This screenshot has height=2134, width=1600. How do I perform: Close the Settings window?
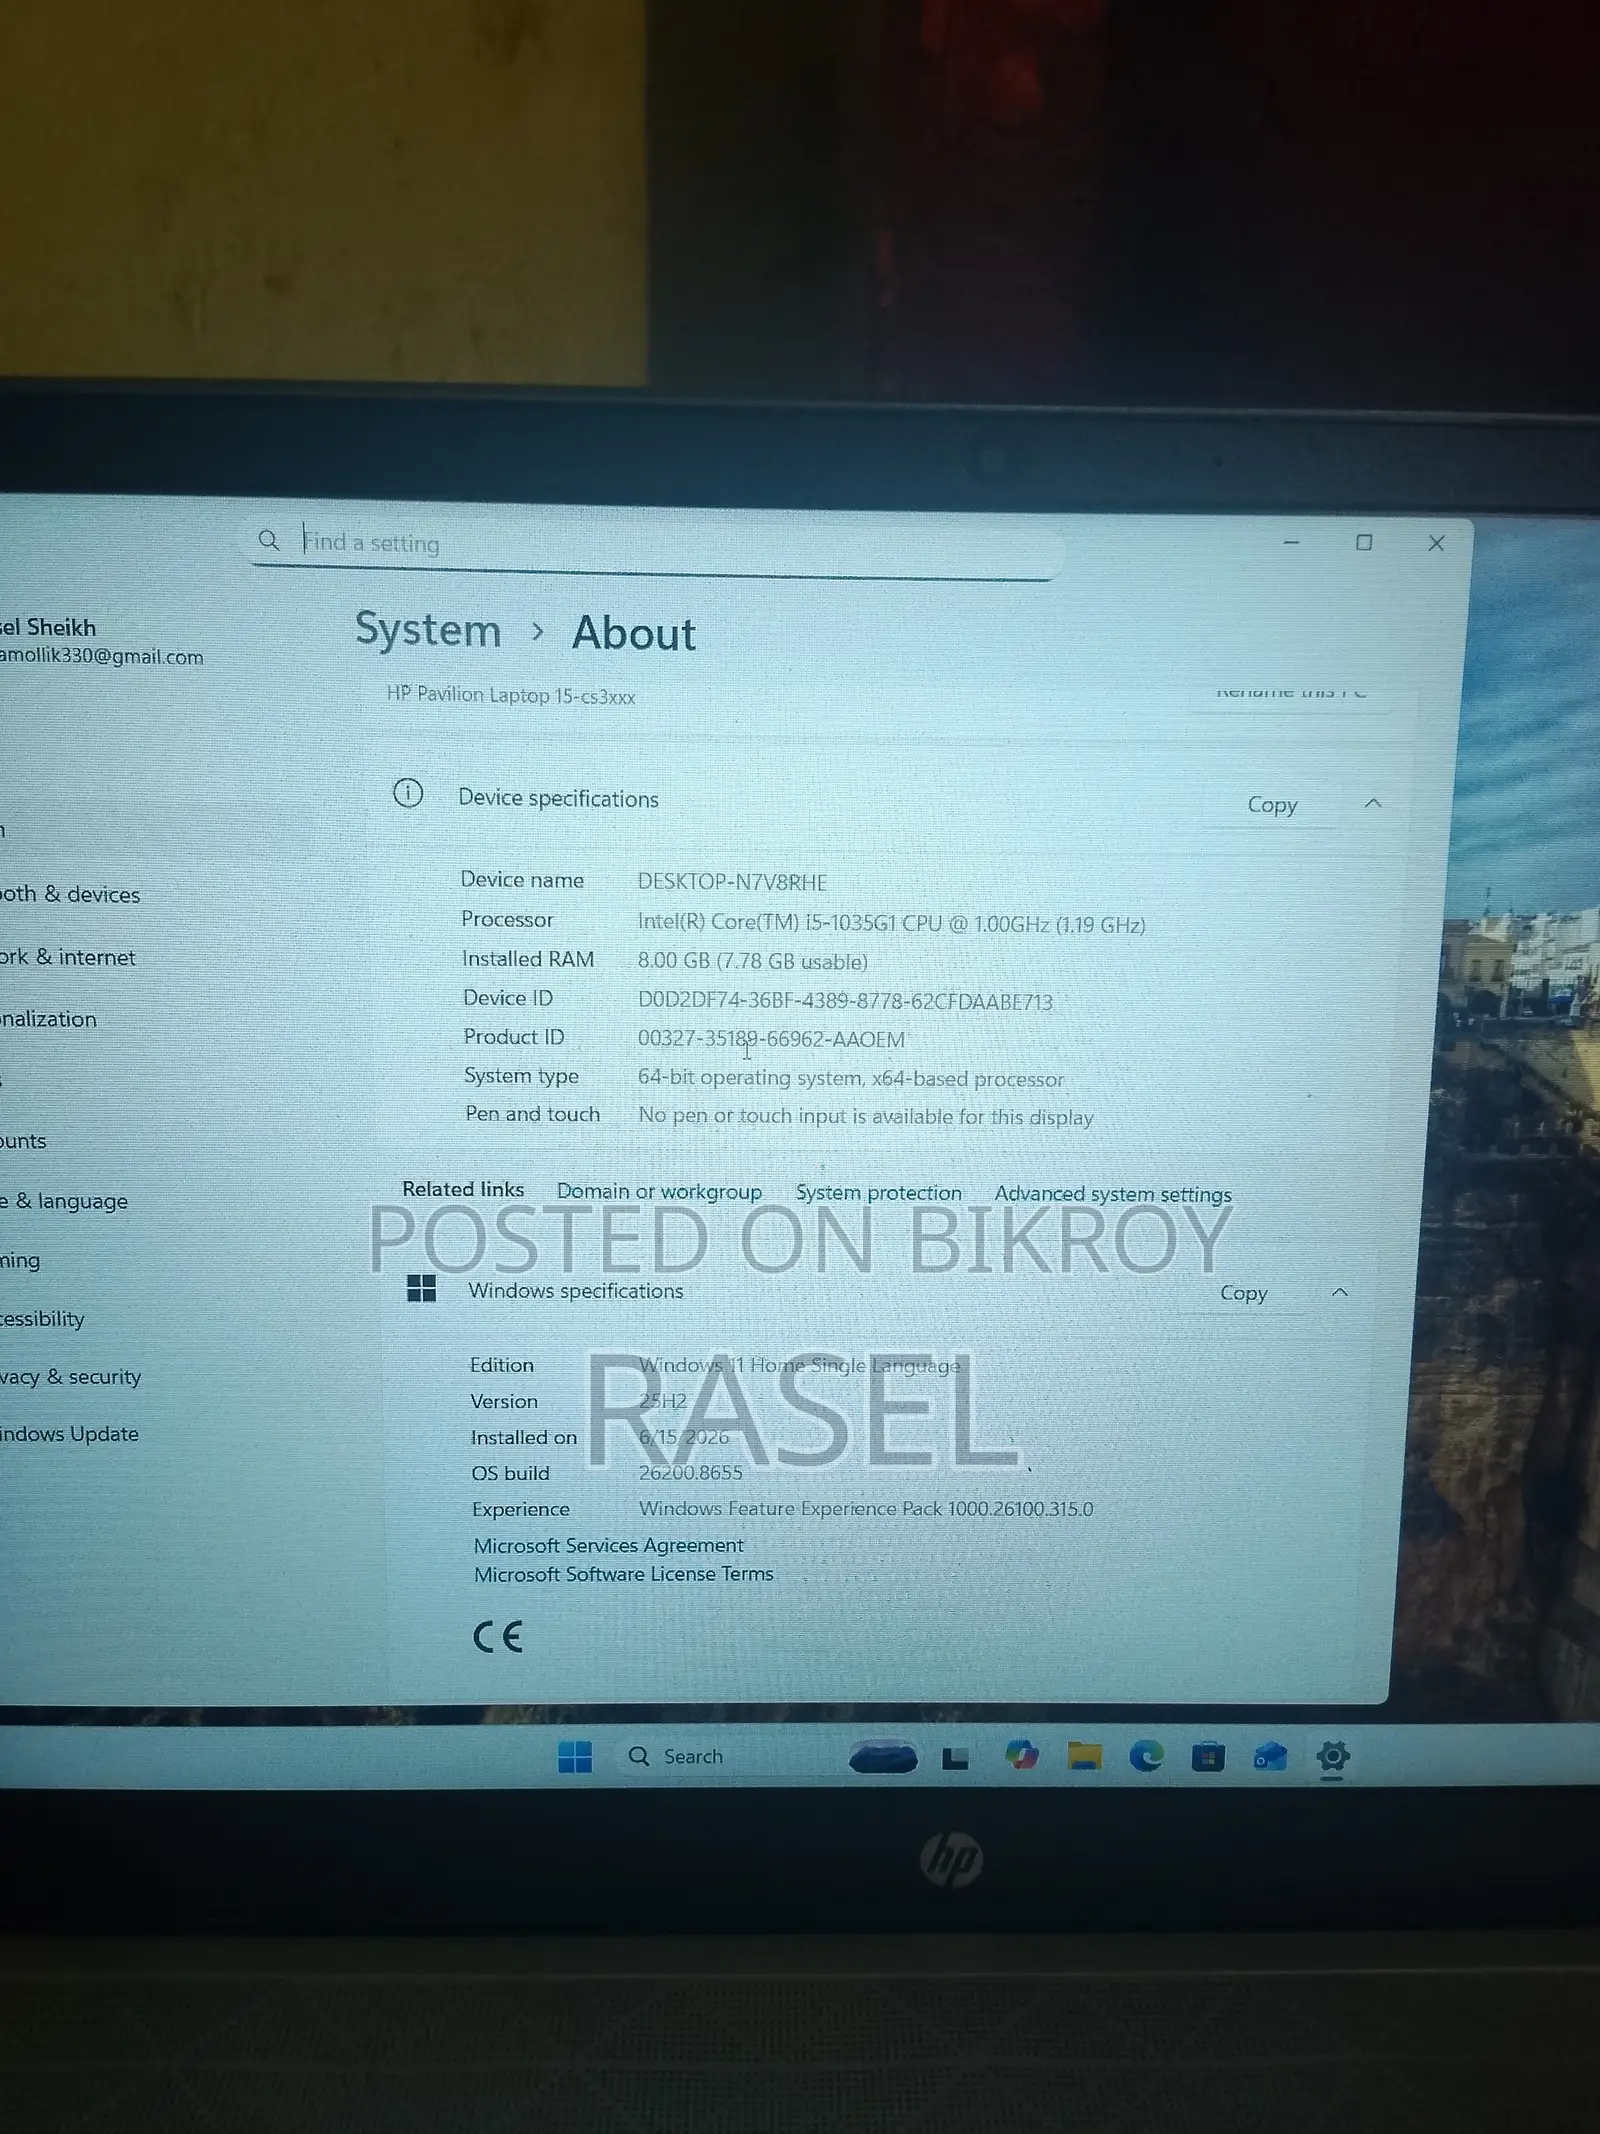1436,543
